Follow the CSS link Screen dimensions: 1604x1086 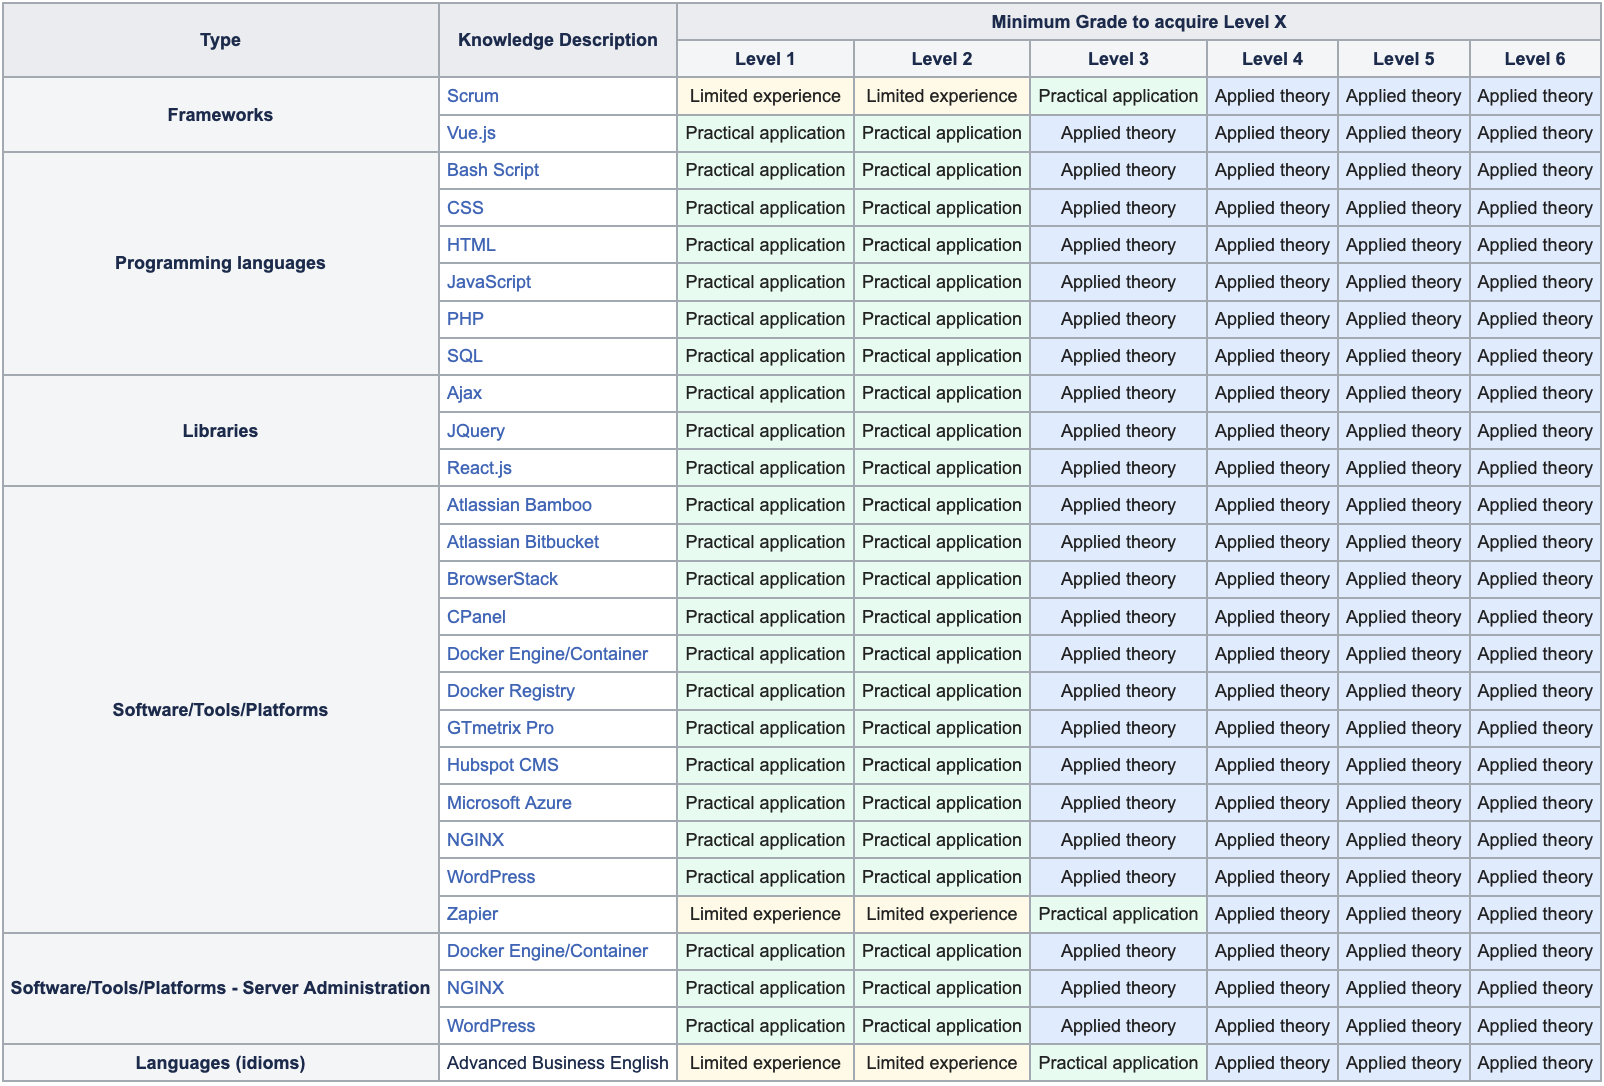point(465,208)
